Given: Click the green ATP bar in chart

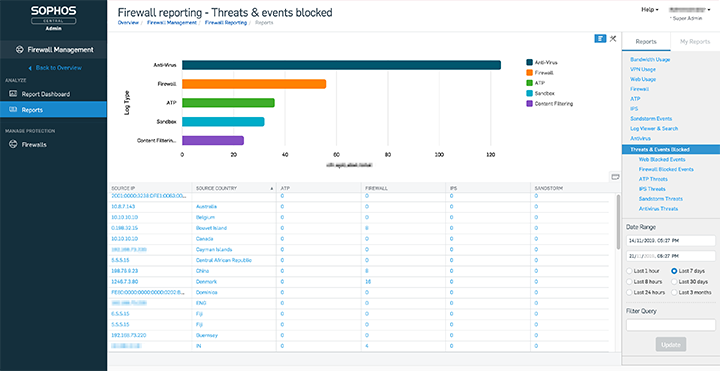Looking at the screenshot, I should [228, 103].
